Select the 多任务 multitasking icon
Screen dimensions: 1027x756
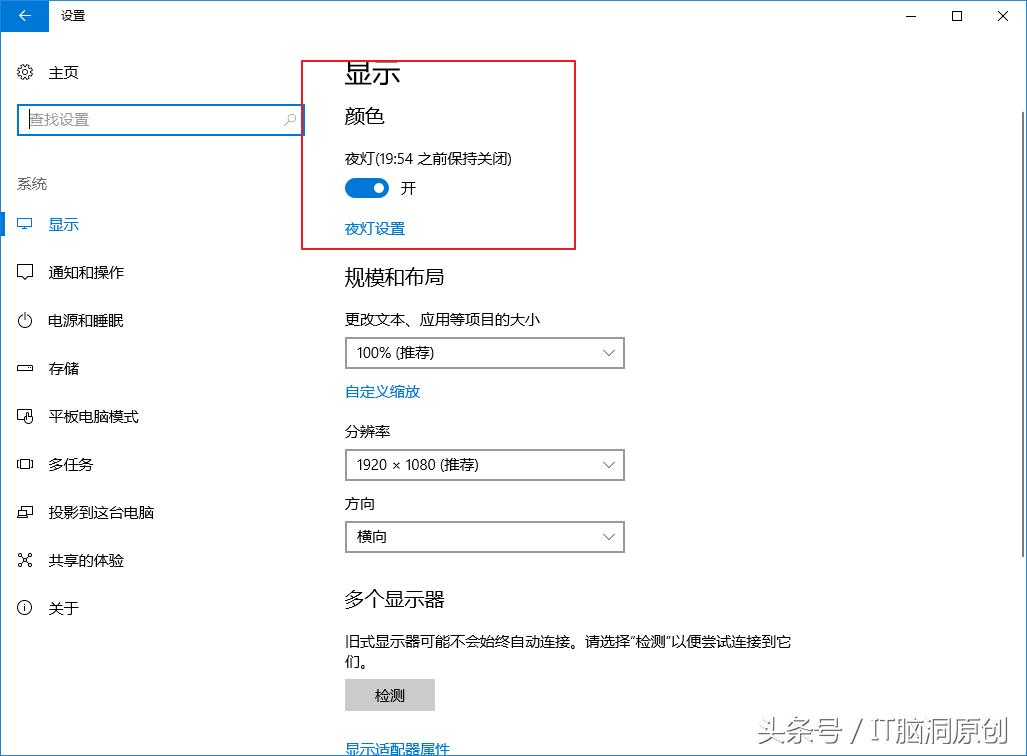click(24, 464)
